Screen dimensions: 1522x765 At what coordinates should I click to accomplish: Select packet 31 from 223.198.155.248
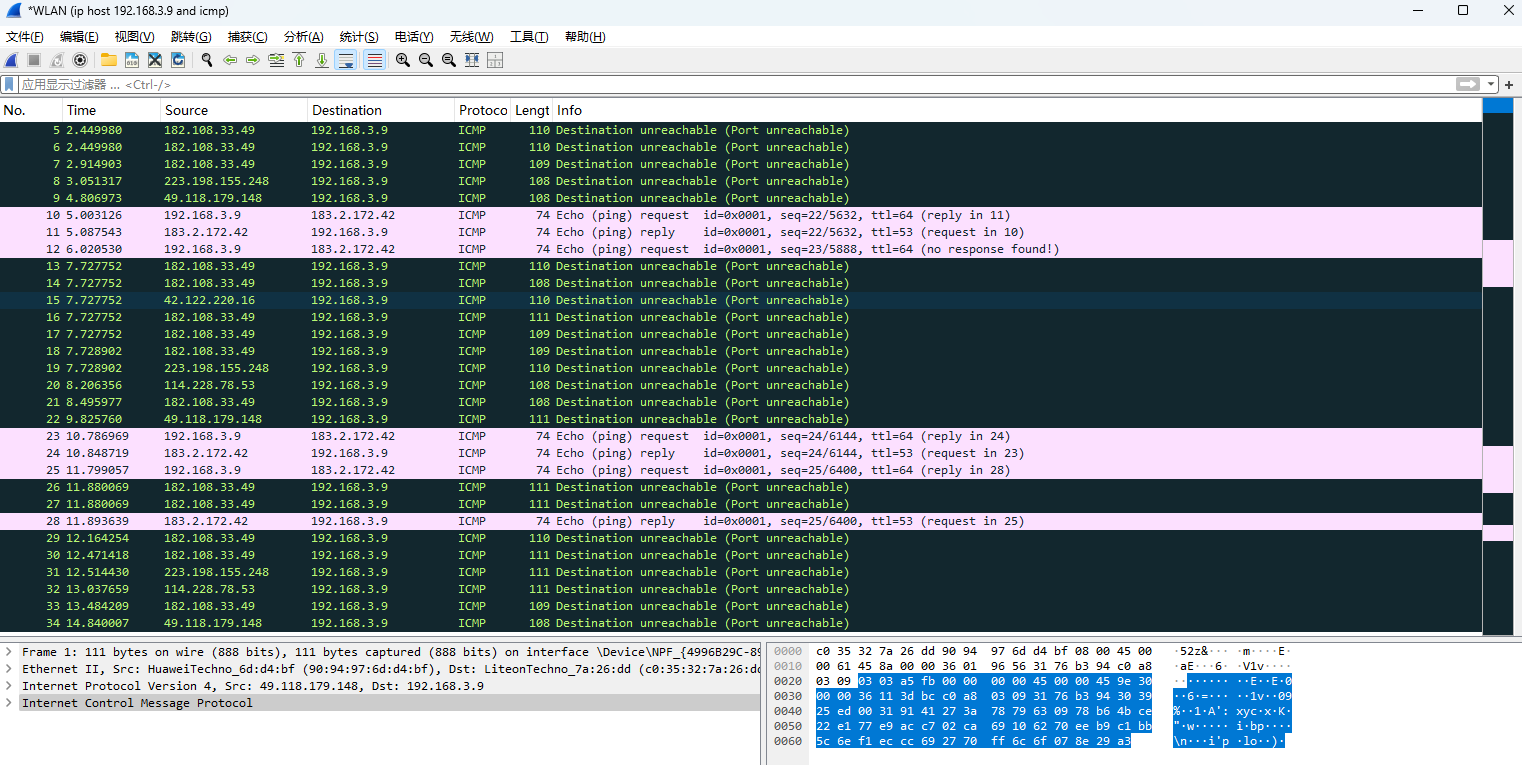click(x=740, y=572)
